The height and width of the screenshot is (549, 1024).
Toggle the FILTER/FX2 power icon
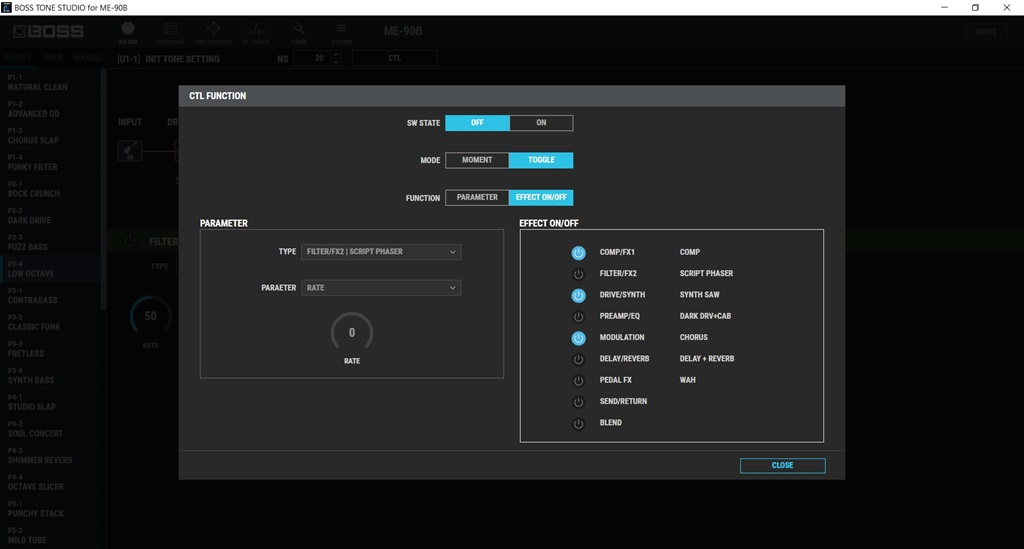pyautogui.click(x=578, y=274)
